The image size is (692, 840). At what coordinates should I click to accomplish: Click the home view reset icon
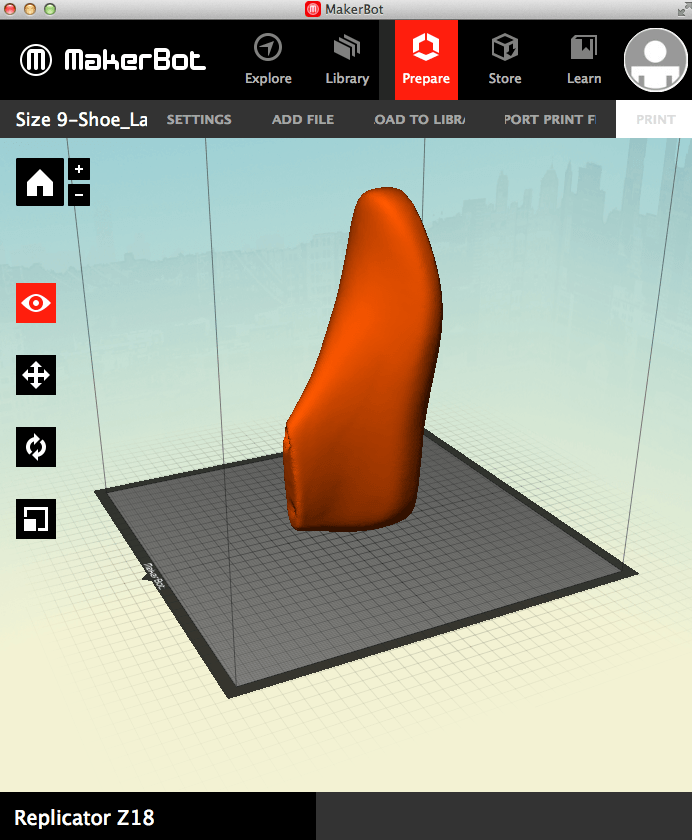click(x=39, y=182)
